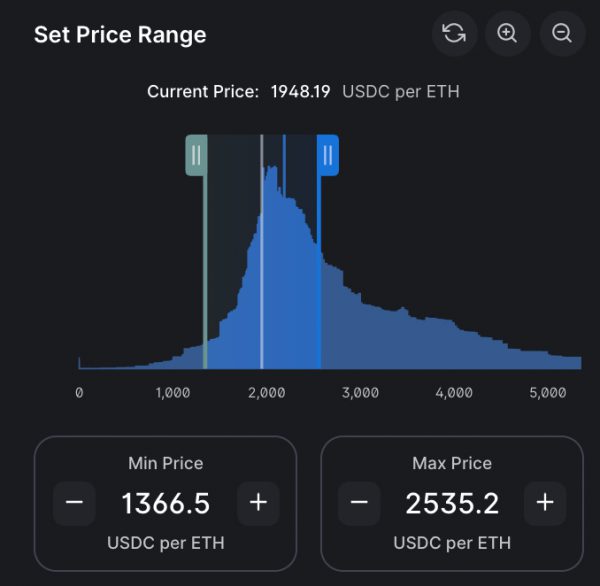Decrease the Min Price with minus button
The height and width of the screenshot is (586, 600).
click(74, 503)
